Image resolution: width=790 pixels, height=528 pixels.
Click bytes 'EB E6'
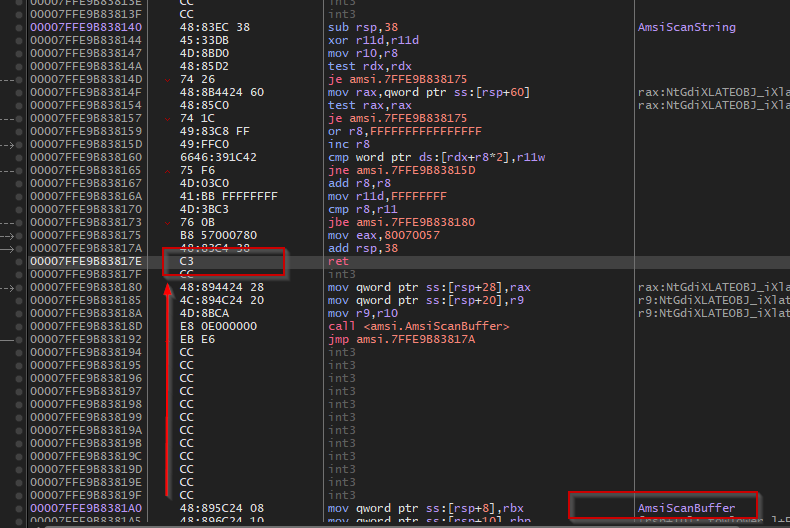click(x=197, y=340)
